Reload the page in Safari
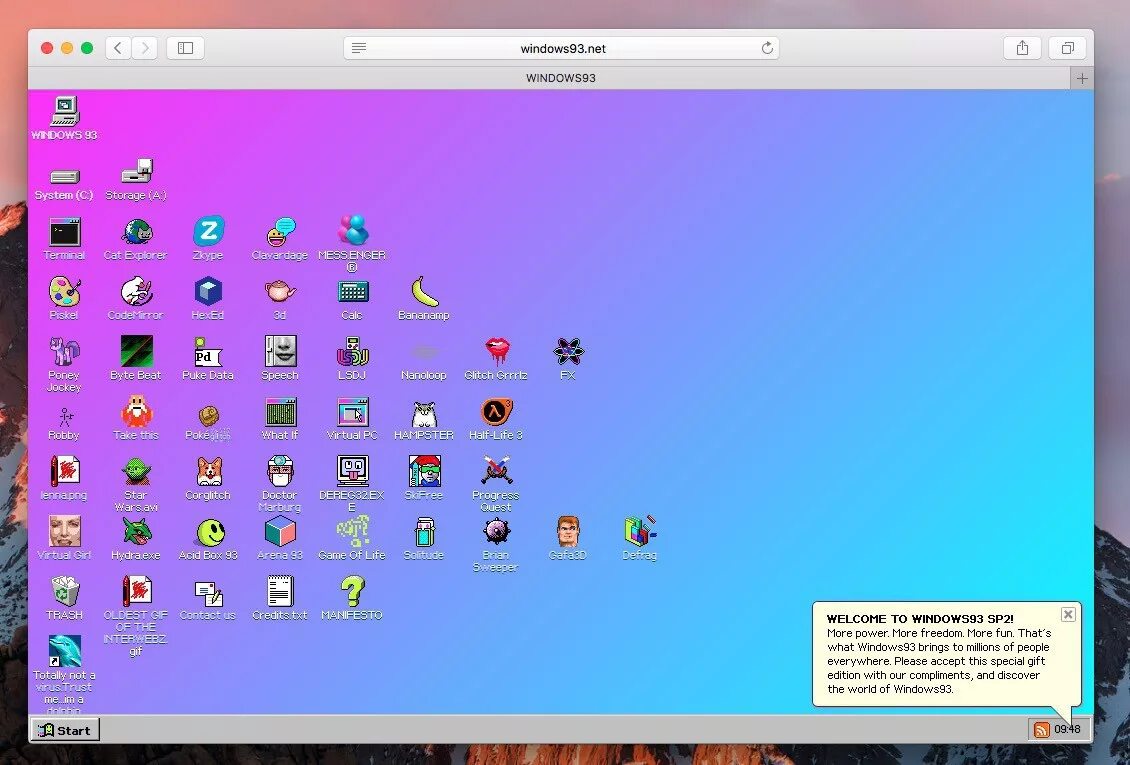Screen dimensions: 1130x765 (767, 48)
